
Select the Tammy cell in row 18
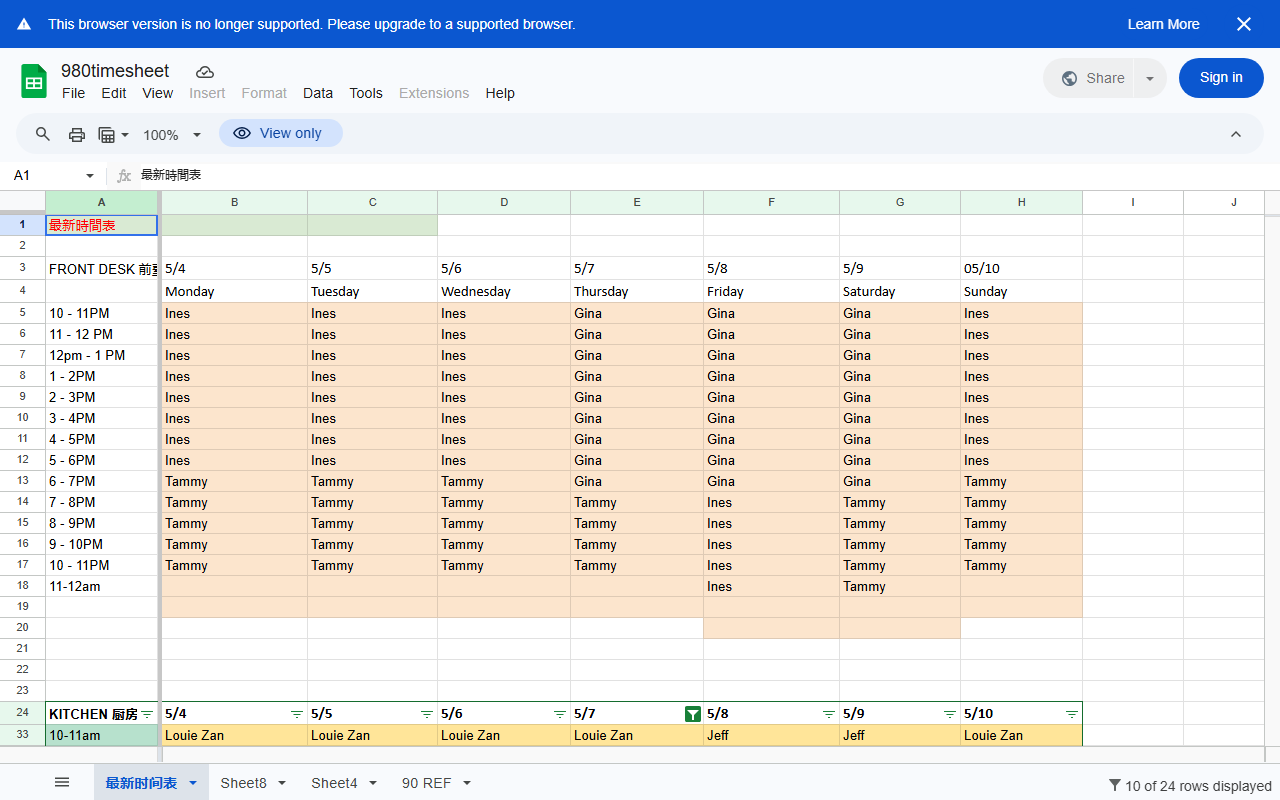(900, 586)
